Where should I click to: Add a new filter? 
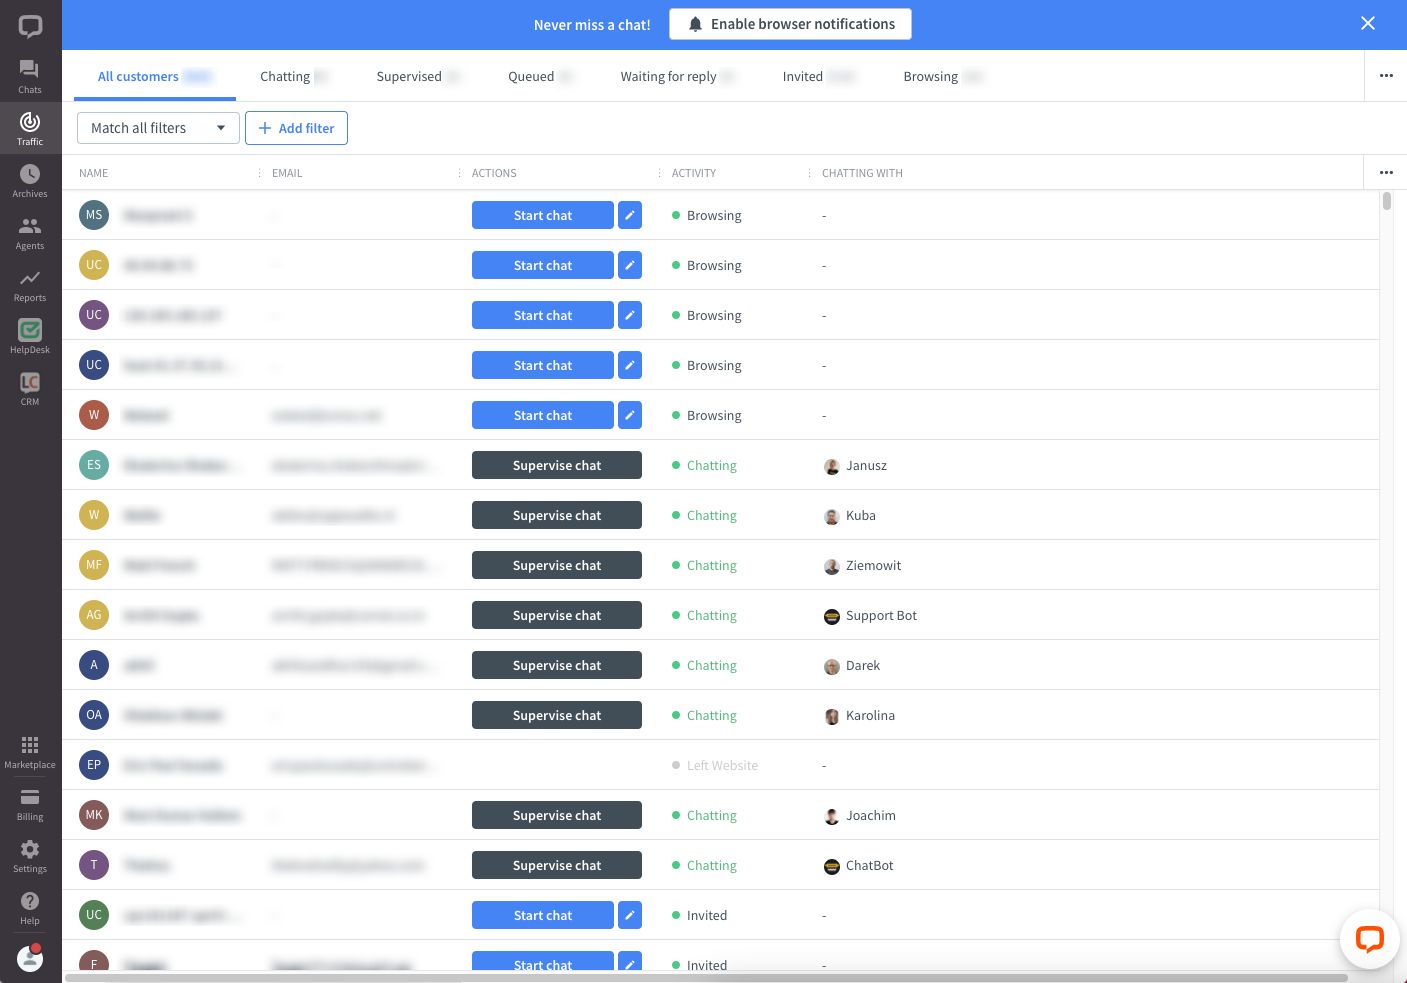click(x=296, y=128)
